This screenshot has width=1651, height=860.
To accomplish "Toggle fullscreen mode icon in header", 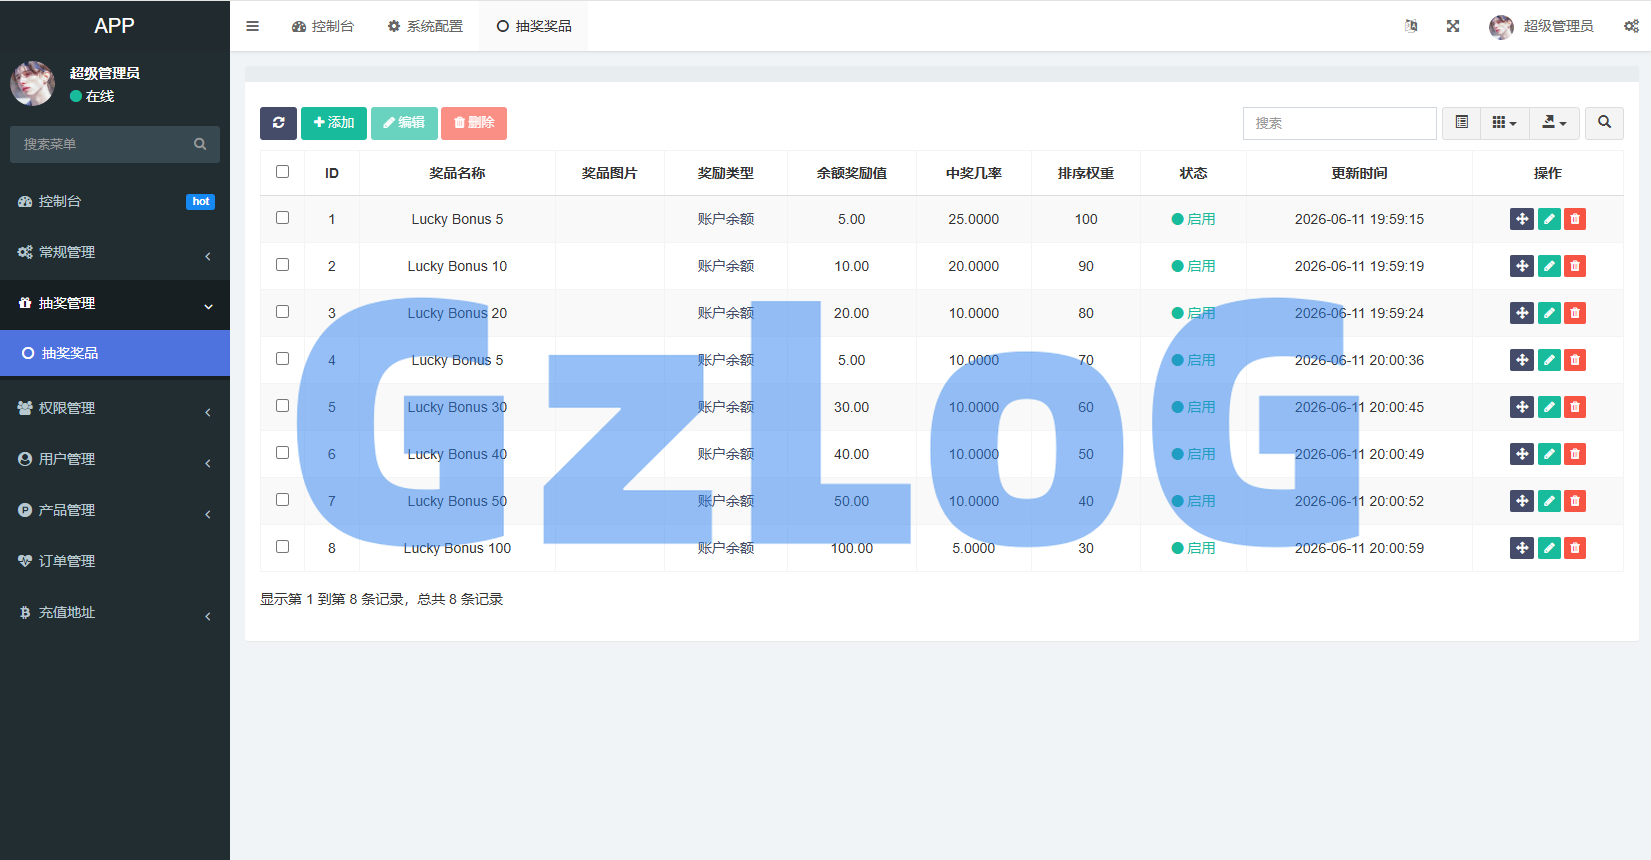I will pyautogui.click(x=1453, y=26).
